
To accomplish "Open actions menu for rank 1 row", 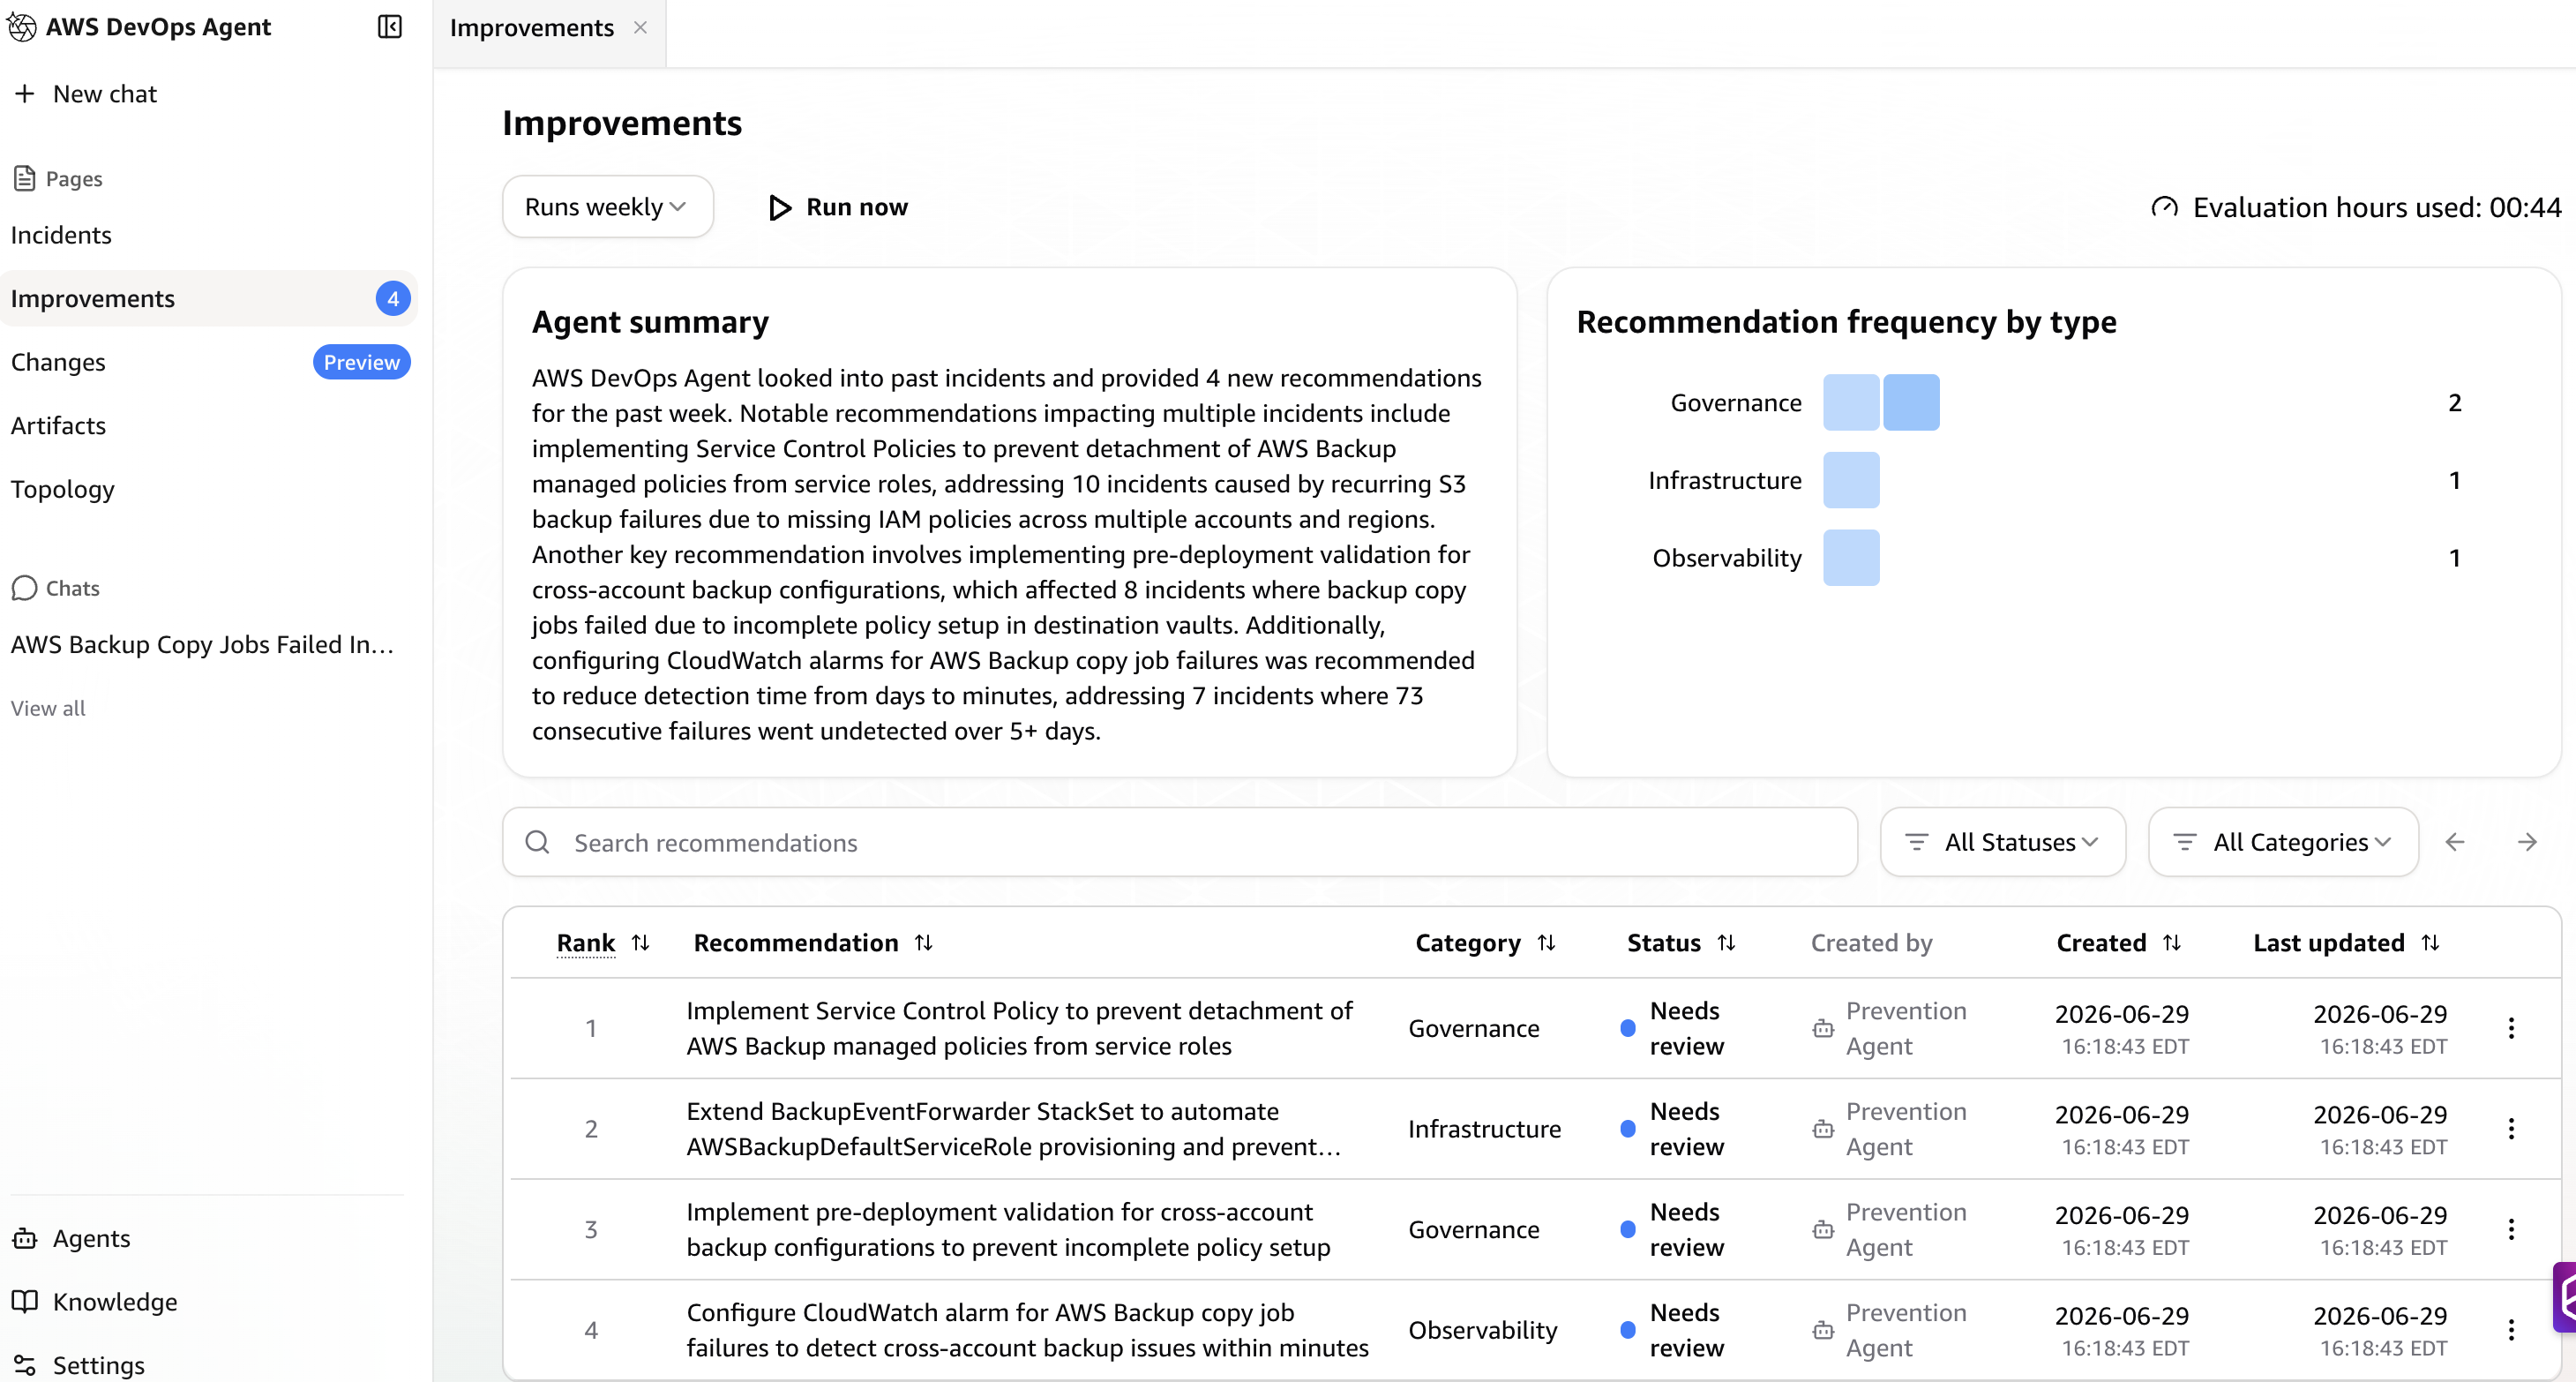I will [2511, 1028].
